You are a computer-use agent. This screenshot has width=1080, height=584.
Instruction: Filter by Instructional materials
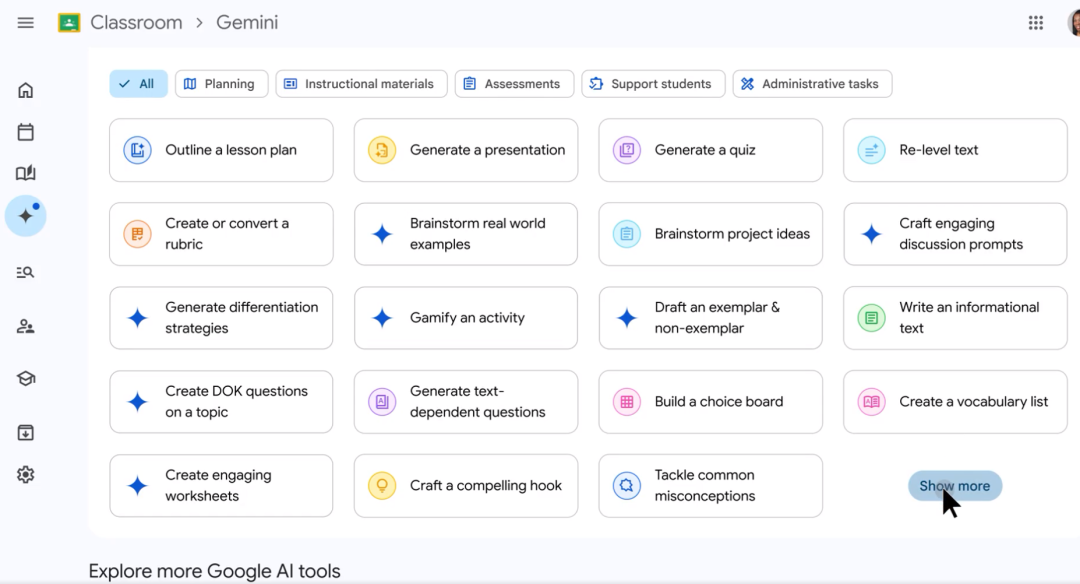tap(362, 84)
